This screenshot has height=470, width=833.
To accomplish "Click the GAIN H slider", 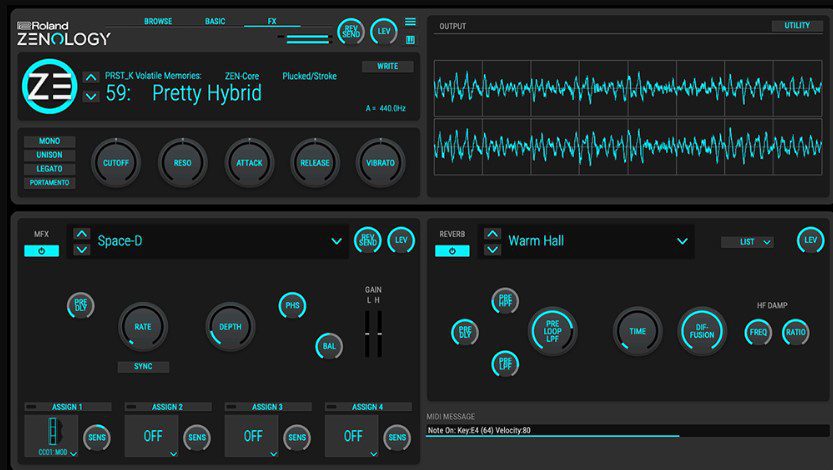I will point(379,334).
